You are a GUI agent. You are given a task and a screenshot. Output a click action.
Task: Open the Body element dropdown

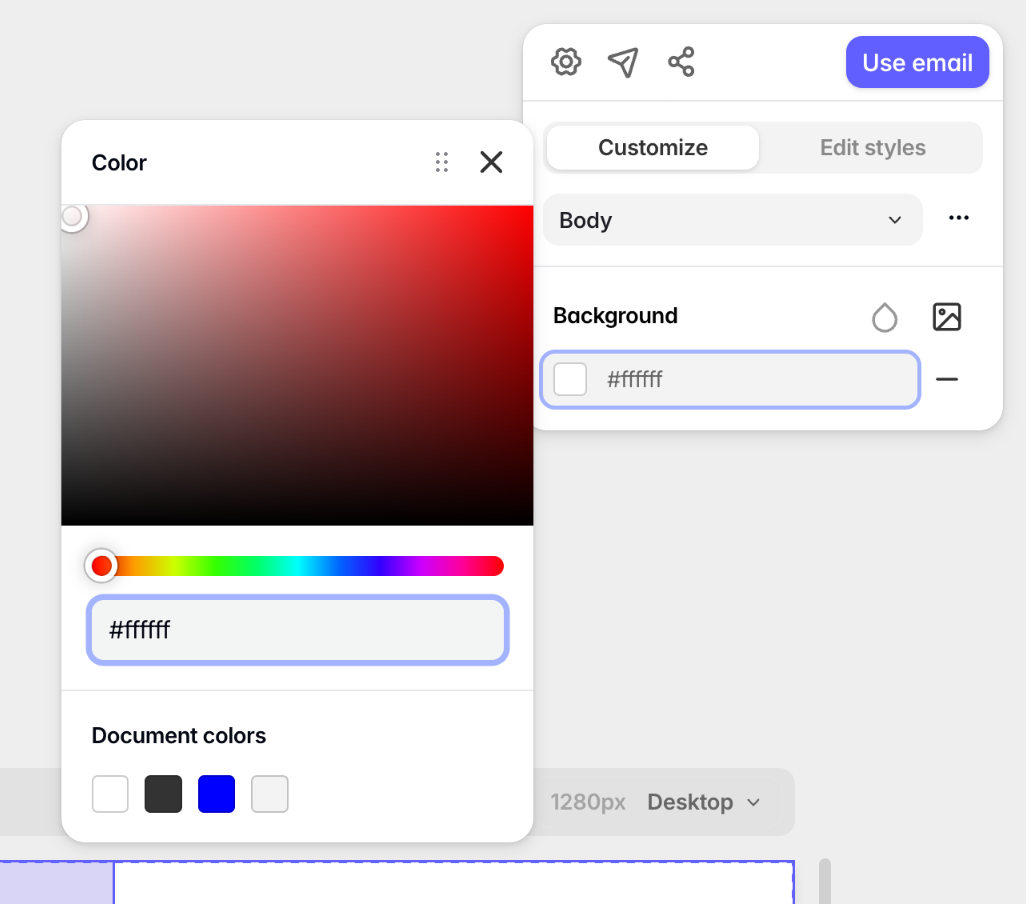pos(733,220)
